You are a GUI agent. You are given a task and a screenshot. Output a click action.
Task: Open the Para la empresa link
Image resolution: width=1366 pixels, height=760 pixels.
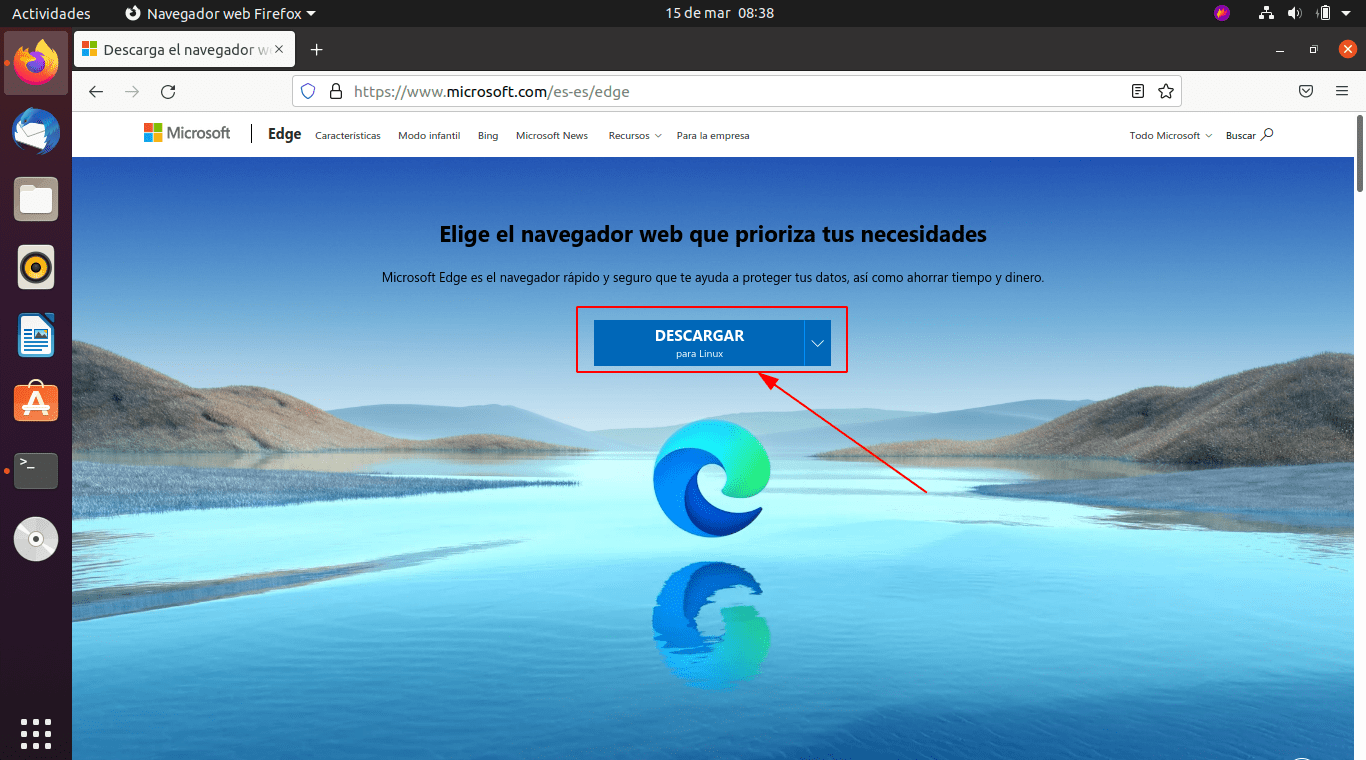712,135
